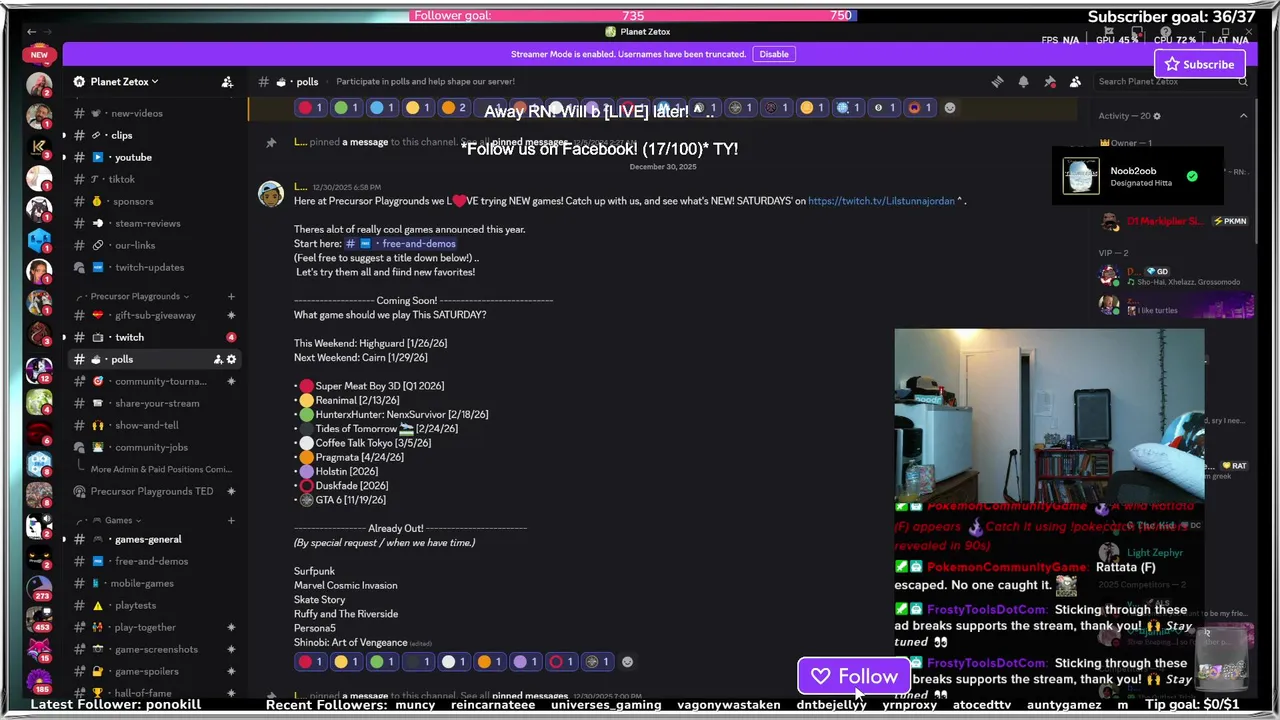1280x720 pixels.
Task: Click the webcam video overlay
Action: (x=1049, y=415)
